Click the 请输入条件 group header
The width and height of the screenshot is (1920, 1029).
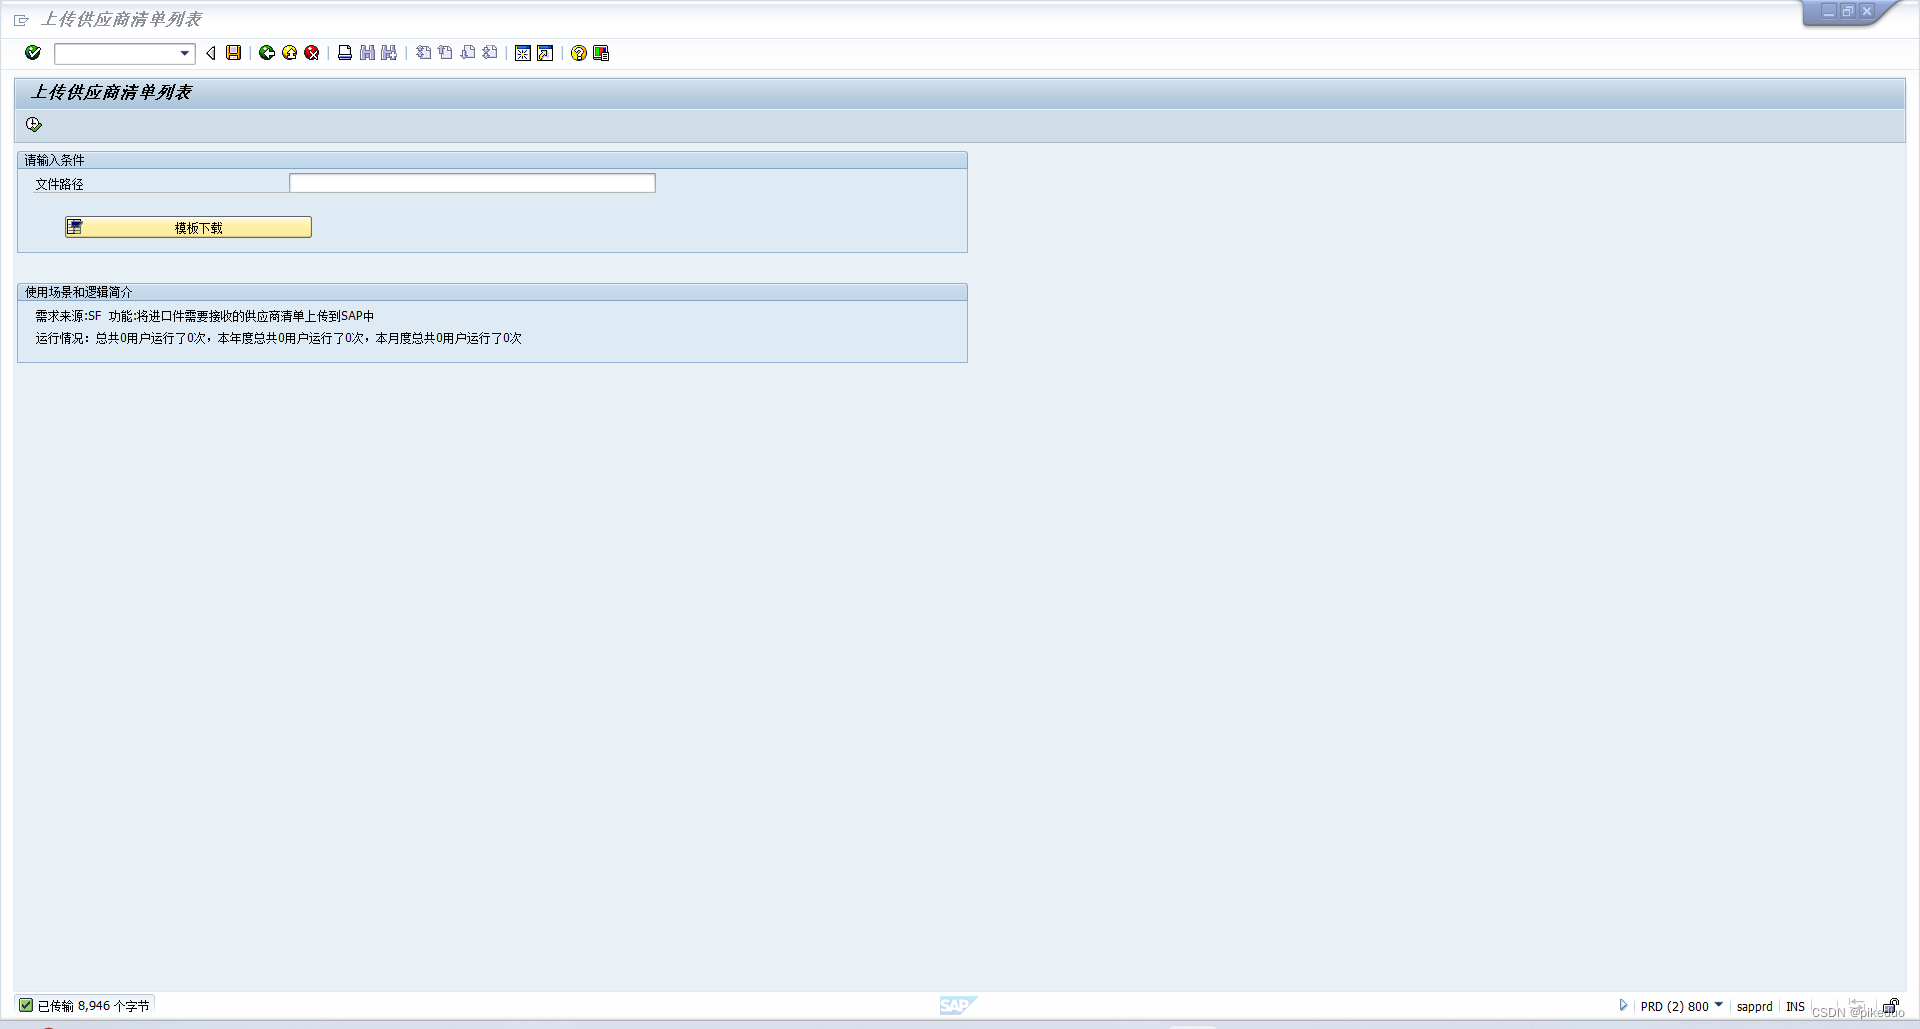pyautogui.click(x=55, y=160)
